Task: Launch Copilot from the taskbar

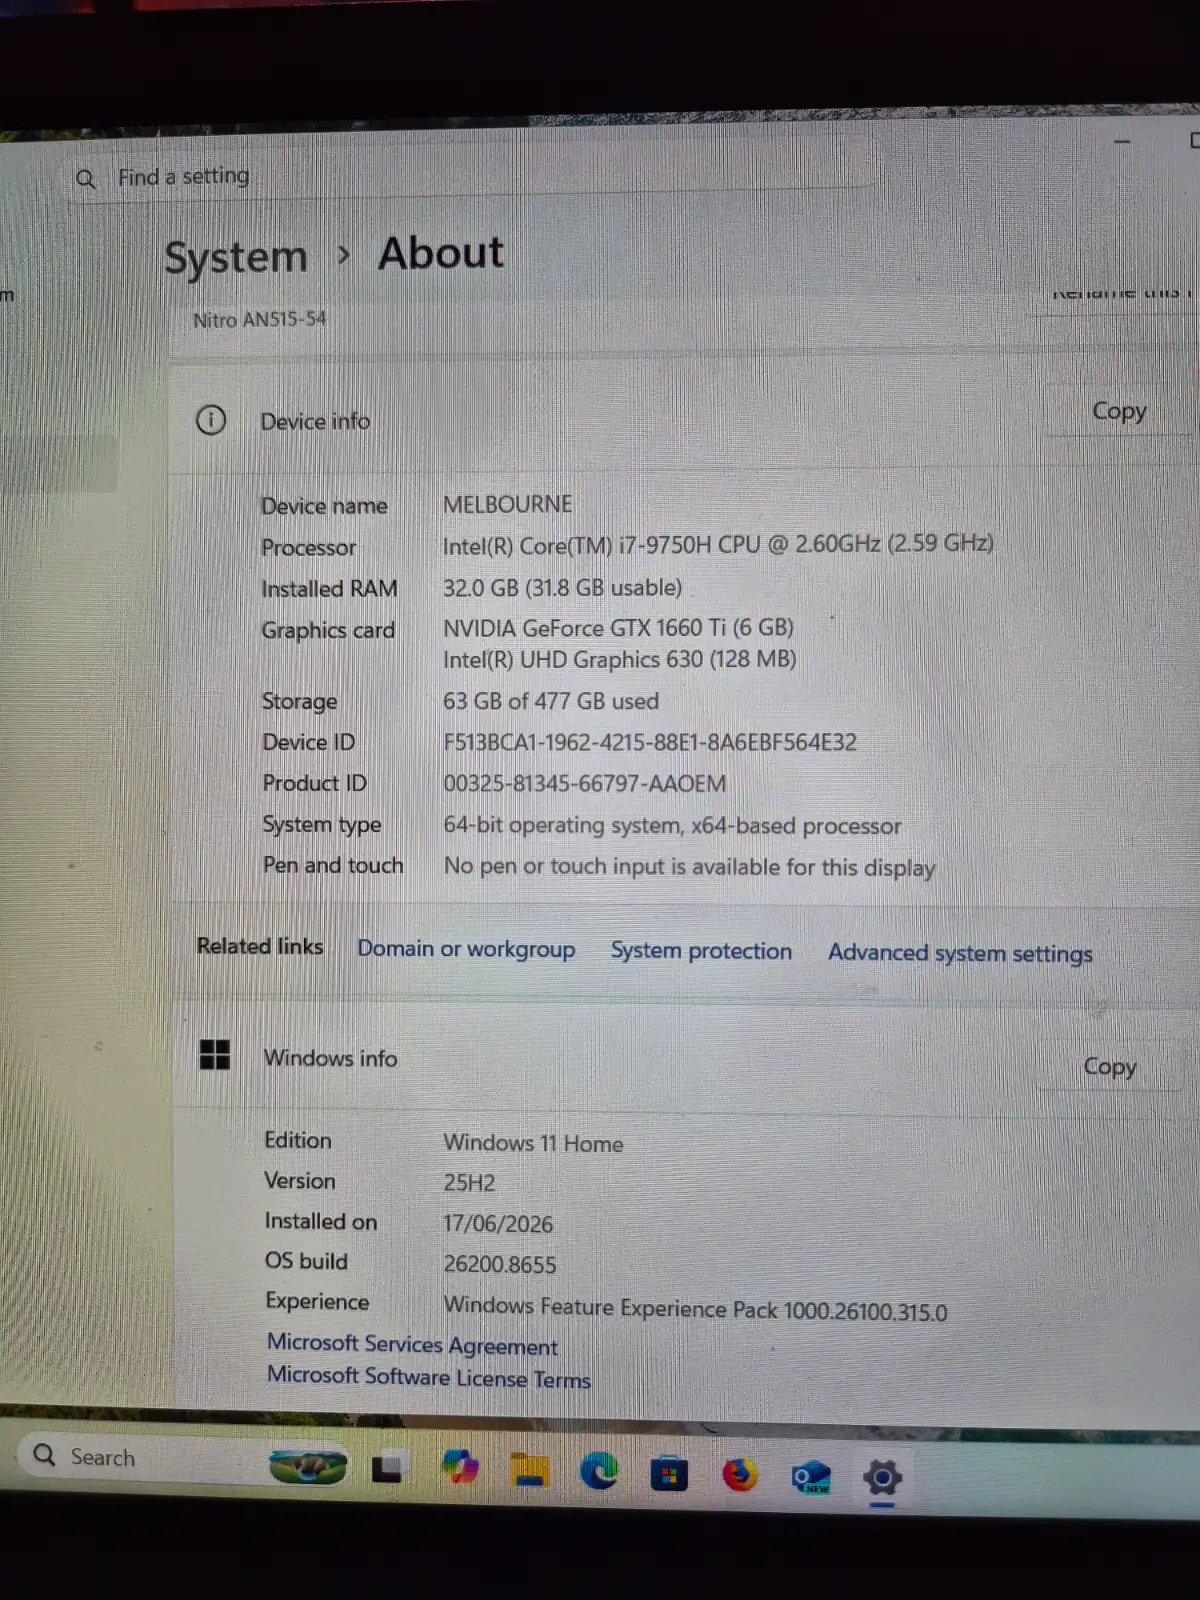Action: [x=459, y=1469]
